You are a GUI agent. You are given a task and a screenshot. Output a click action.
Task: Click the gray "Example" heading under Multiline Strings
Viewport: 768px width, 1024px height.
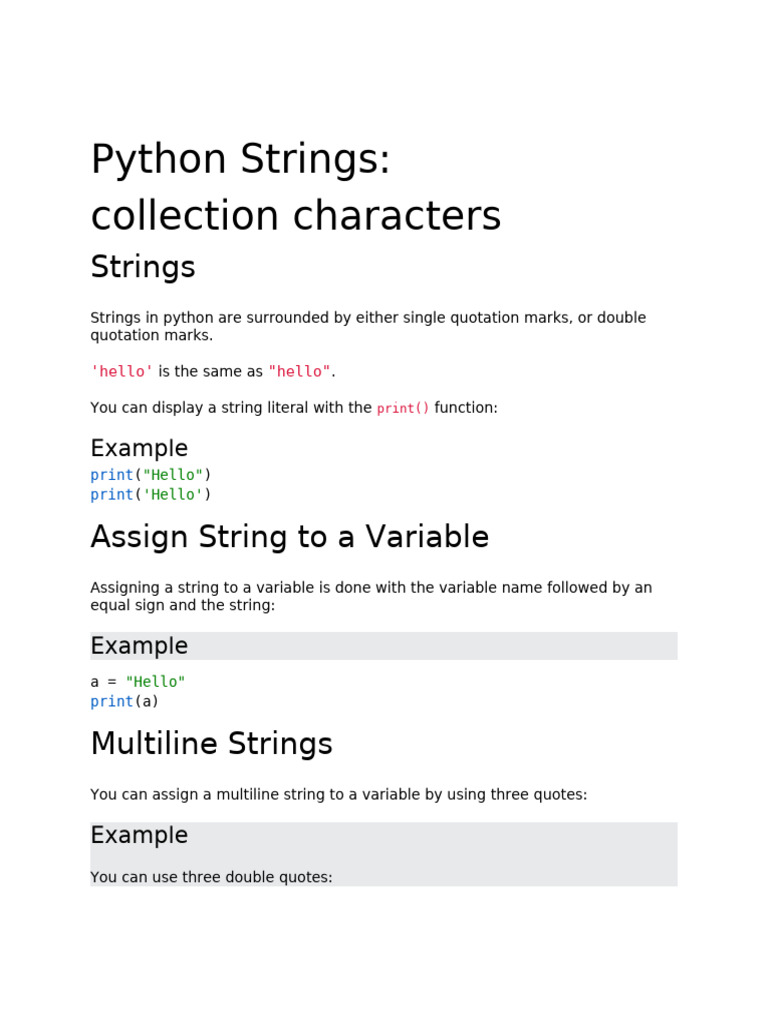click(x=139, y=835)
